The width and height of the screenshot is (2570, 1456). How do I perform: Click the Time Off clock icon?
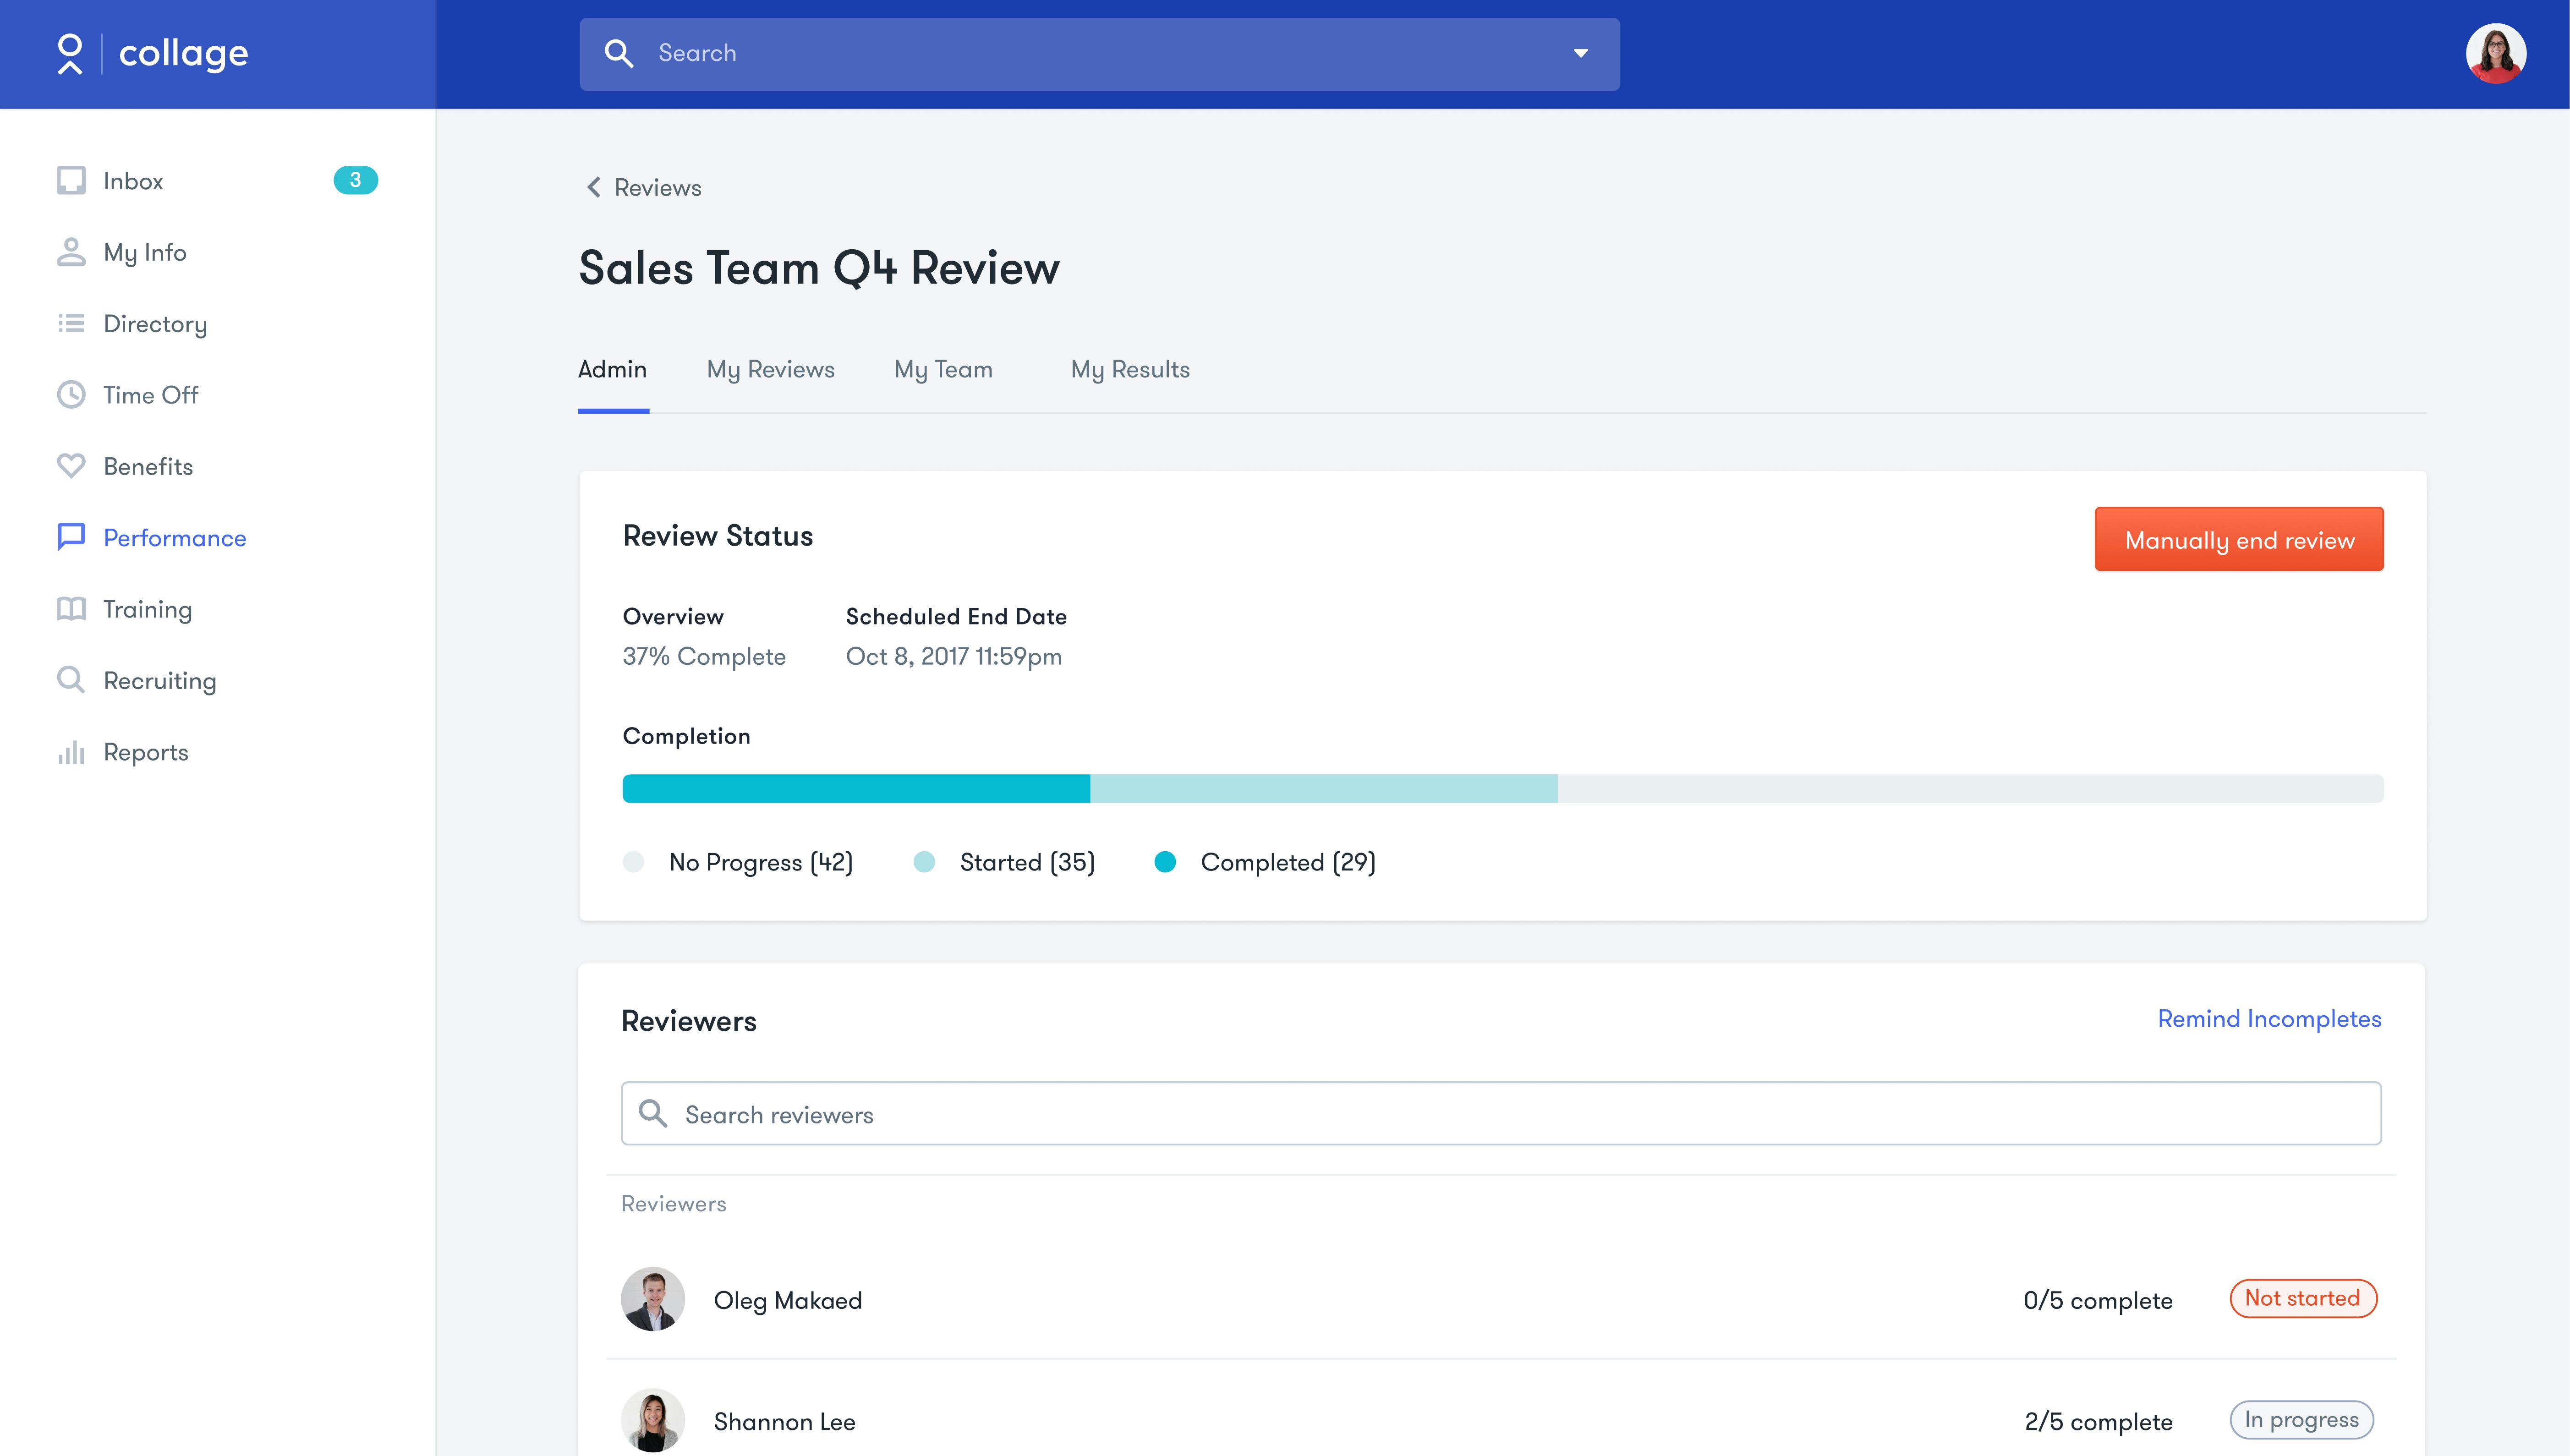71,395
